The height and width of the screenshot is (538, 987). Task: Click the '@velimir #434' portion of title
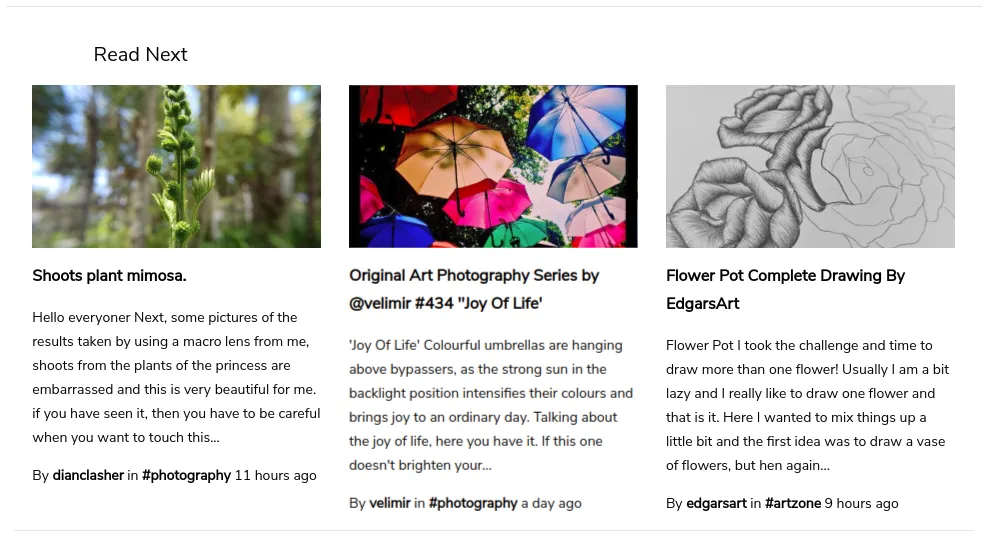pyautogui.click(x=401, y=303)
